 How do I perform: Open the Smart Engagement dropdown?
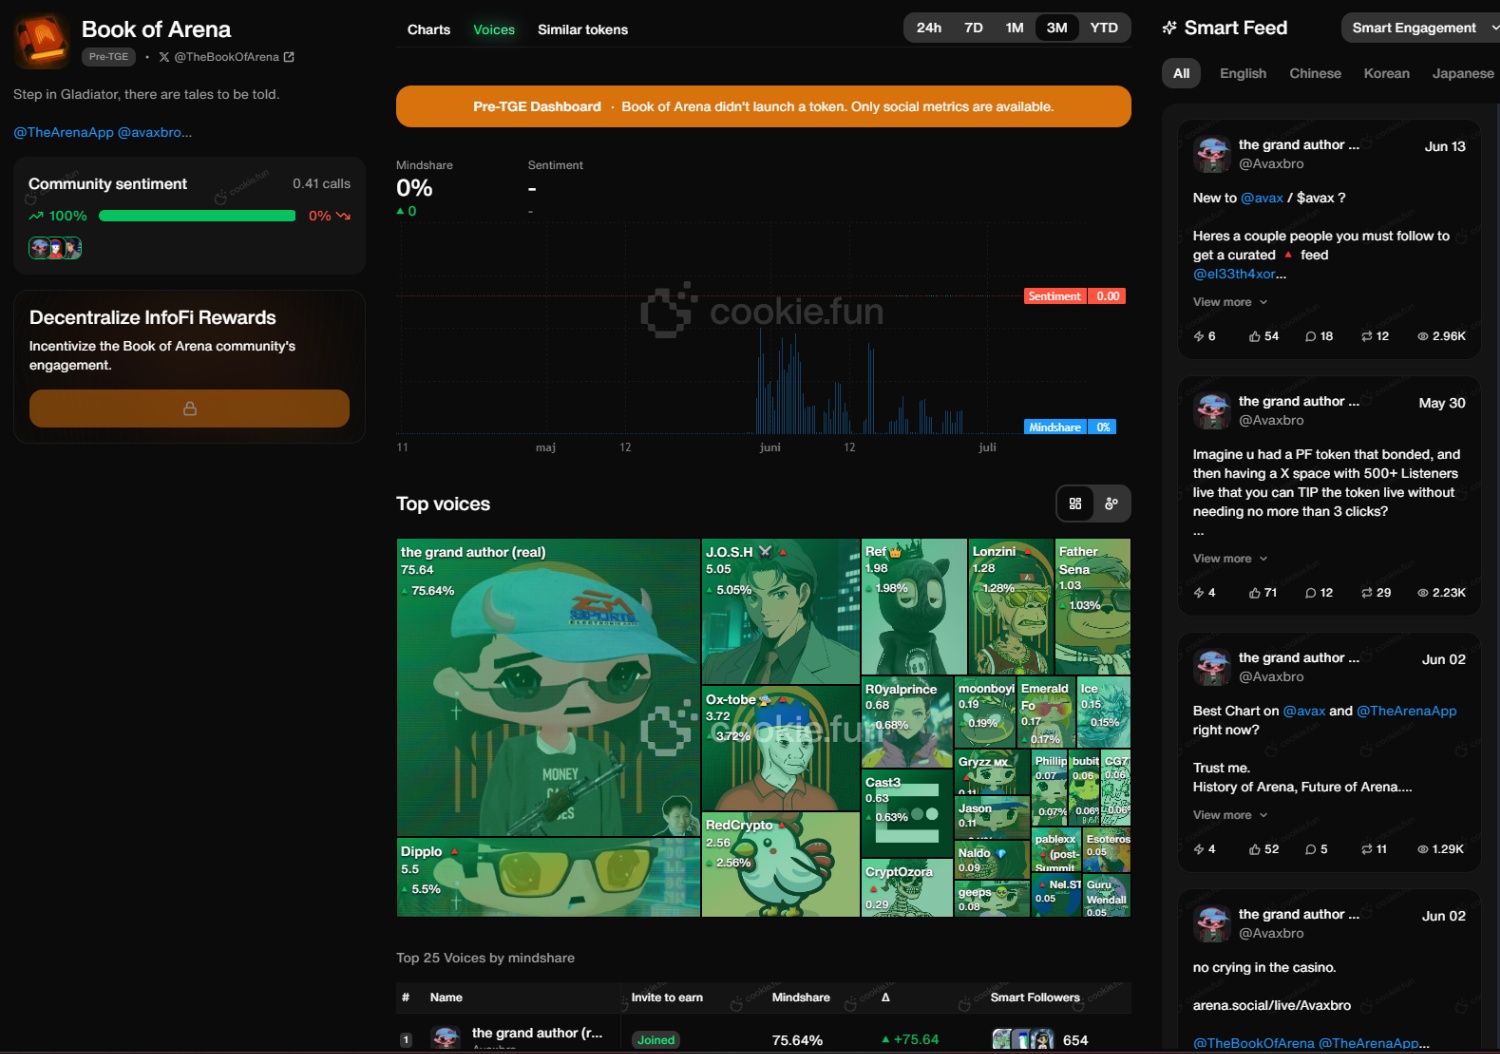[x=1420, y=28]
